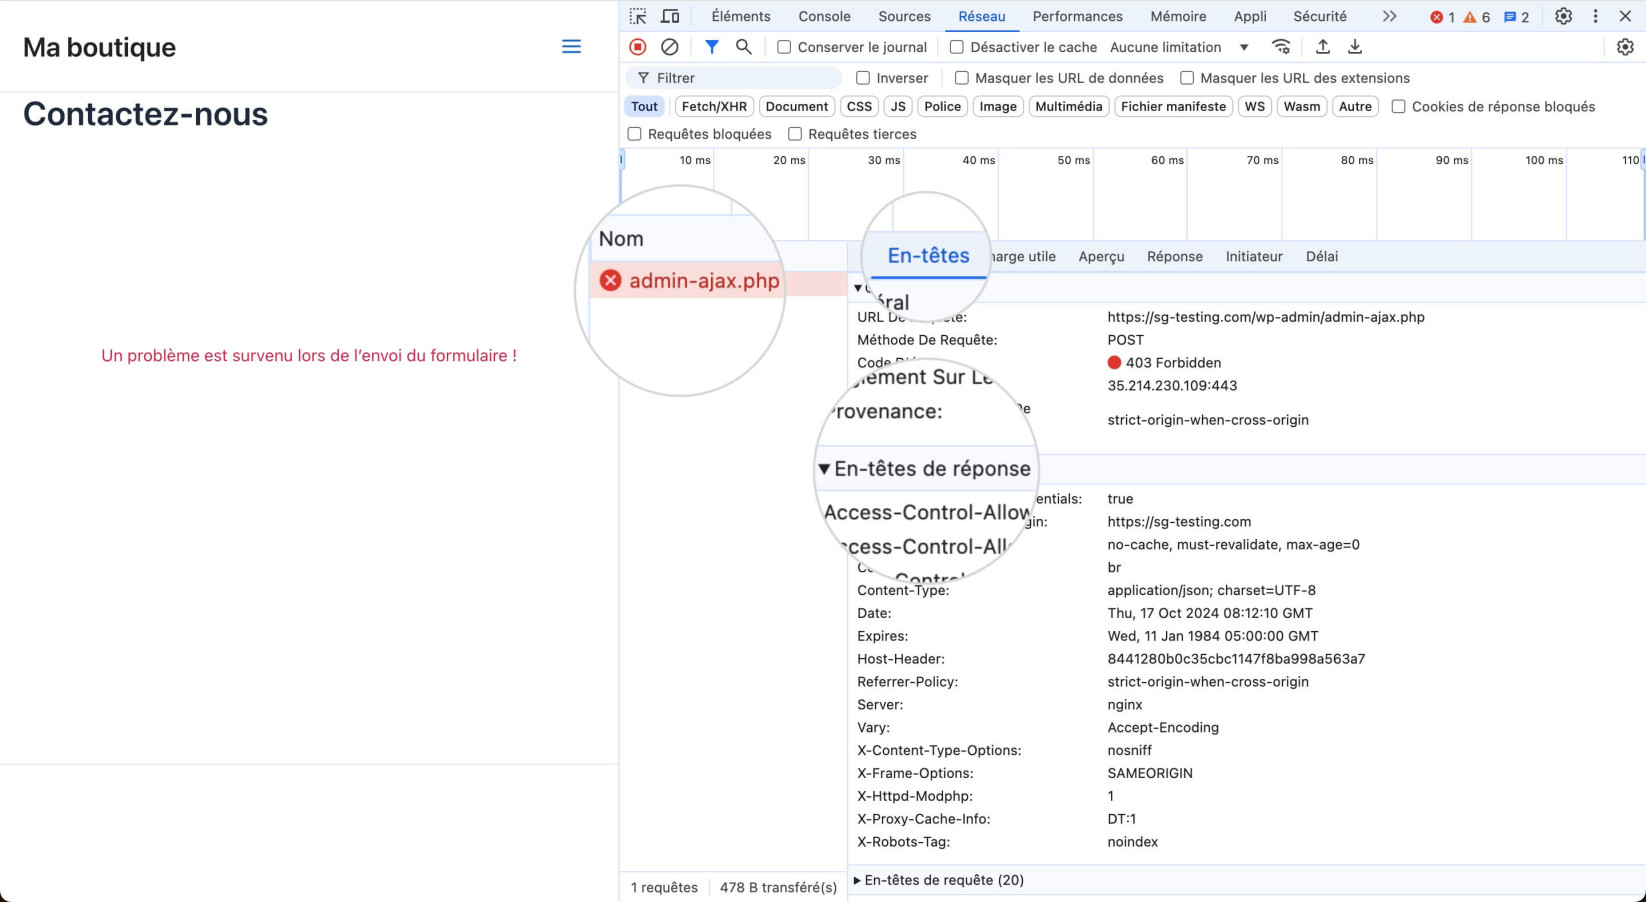Toggle the device toolbar icon
Screen dimensions: 1646x902
pos(670,16)
